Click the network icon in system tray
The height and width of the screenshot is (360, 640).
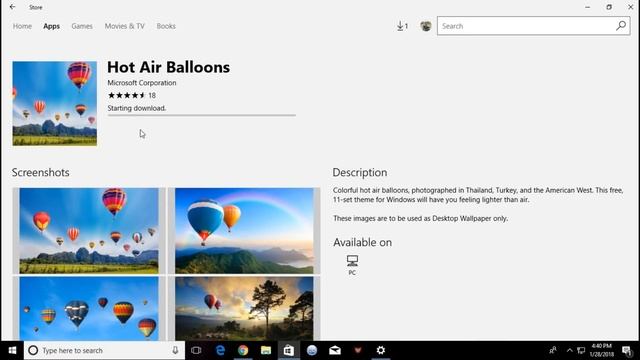(x=581, y=350)
